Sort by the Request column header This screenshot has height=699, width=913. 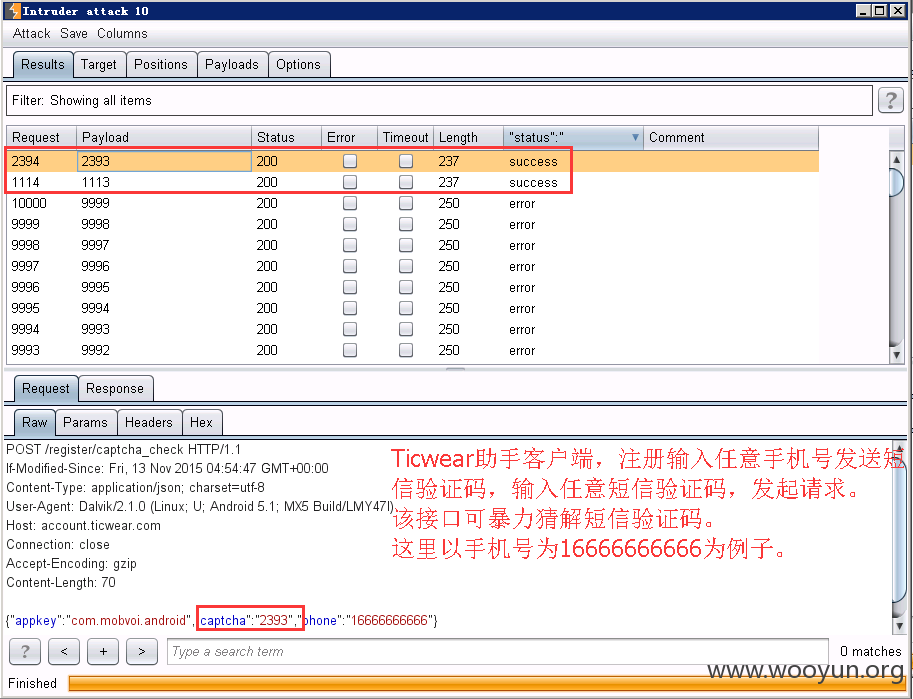click(41, 137)
